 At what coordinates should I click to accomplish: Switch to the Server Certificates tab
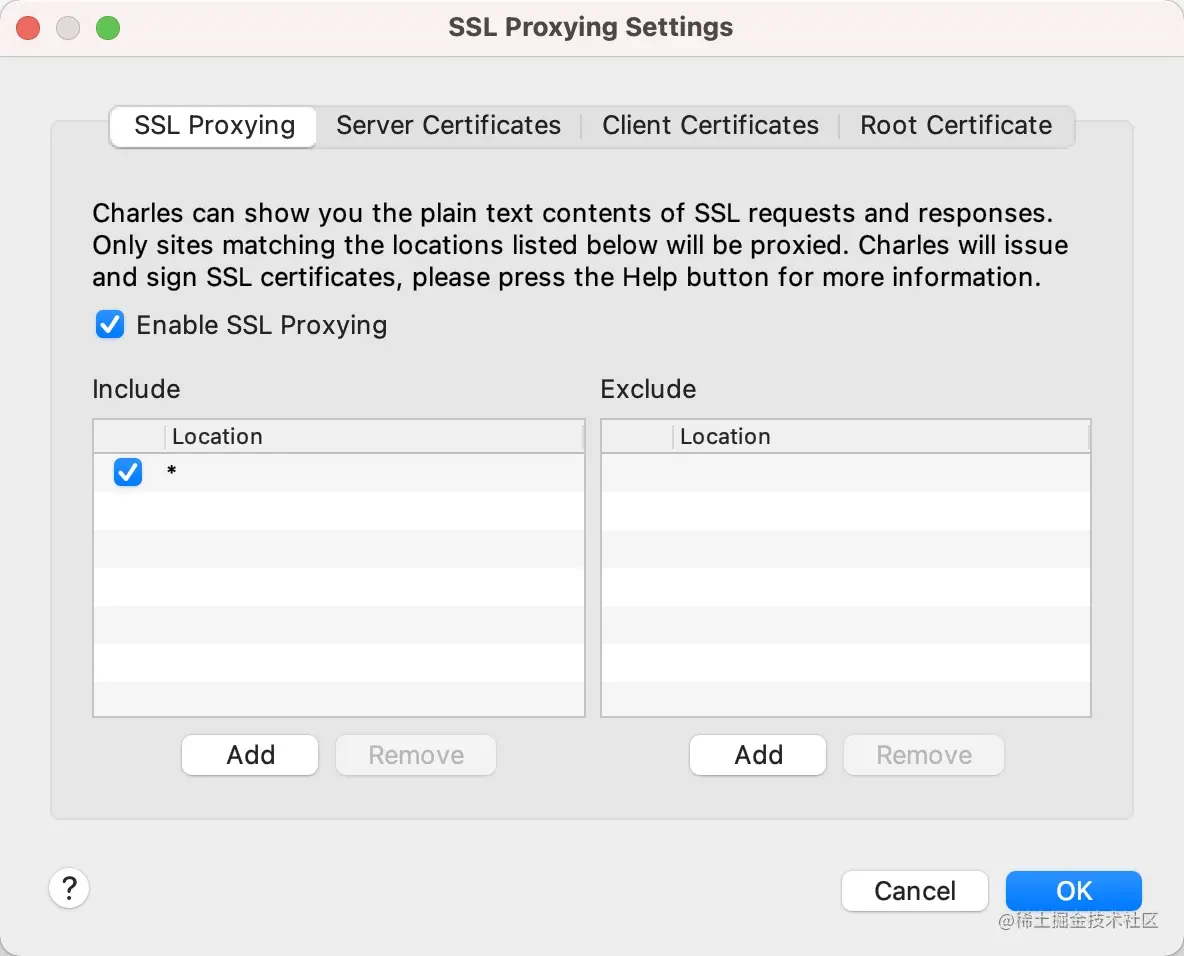pyautogui.click(x=448, y=125)
